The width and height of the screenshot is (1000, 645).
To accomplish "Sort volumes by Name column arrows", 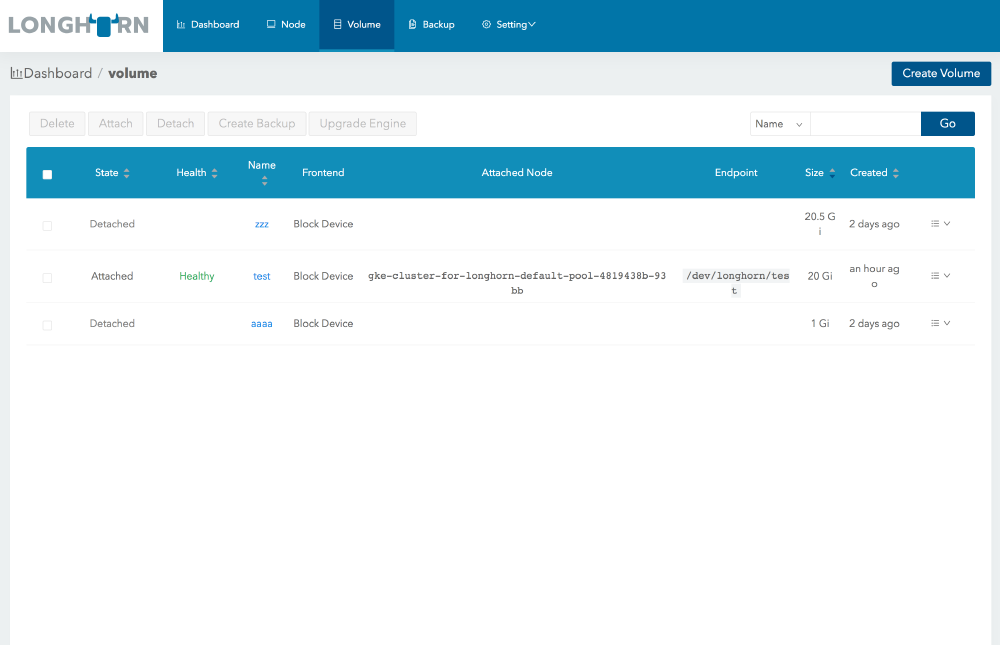I will point(264,181).
